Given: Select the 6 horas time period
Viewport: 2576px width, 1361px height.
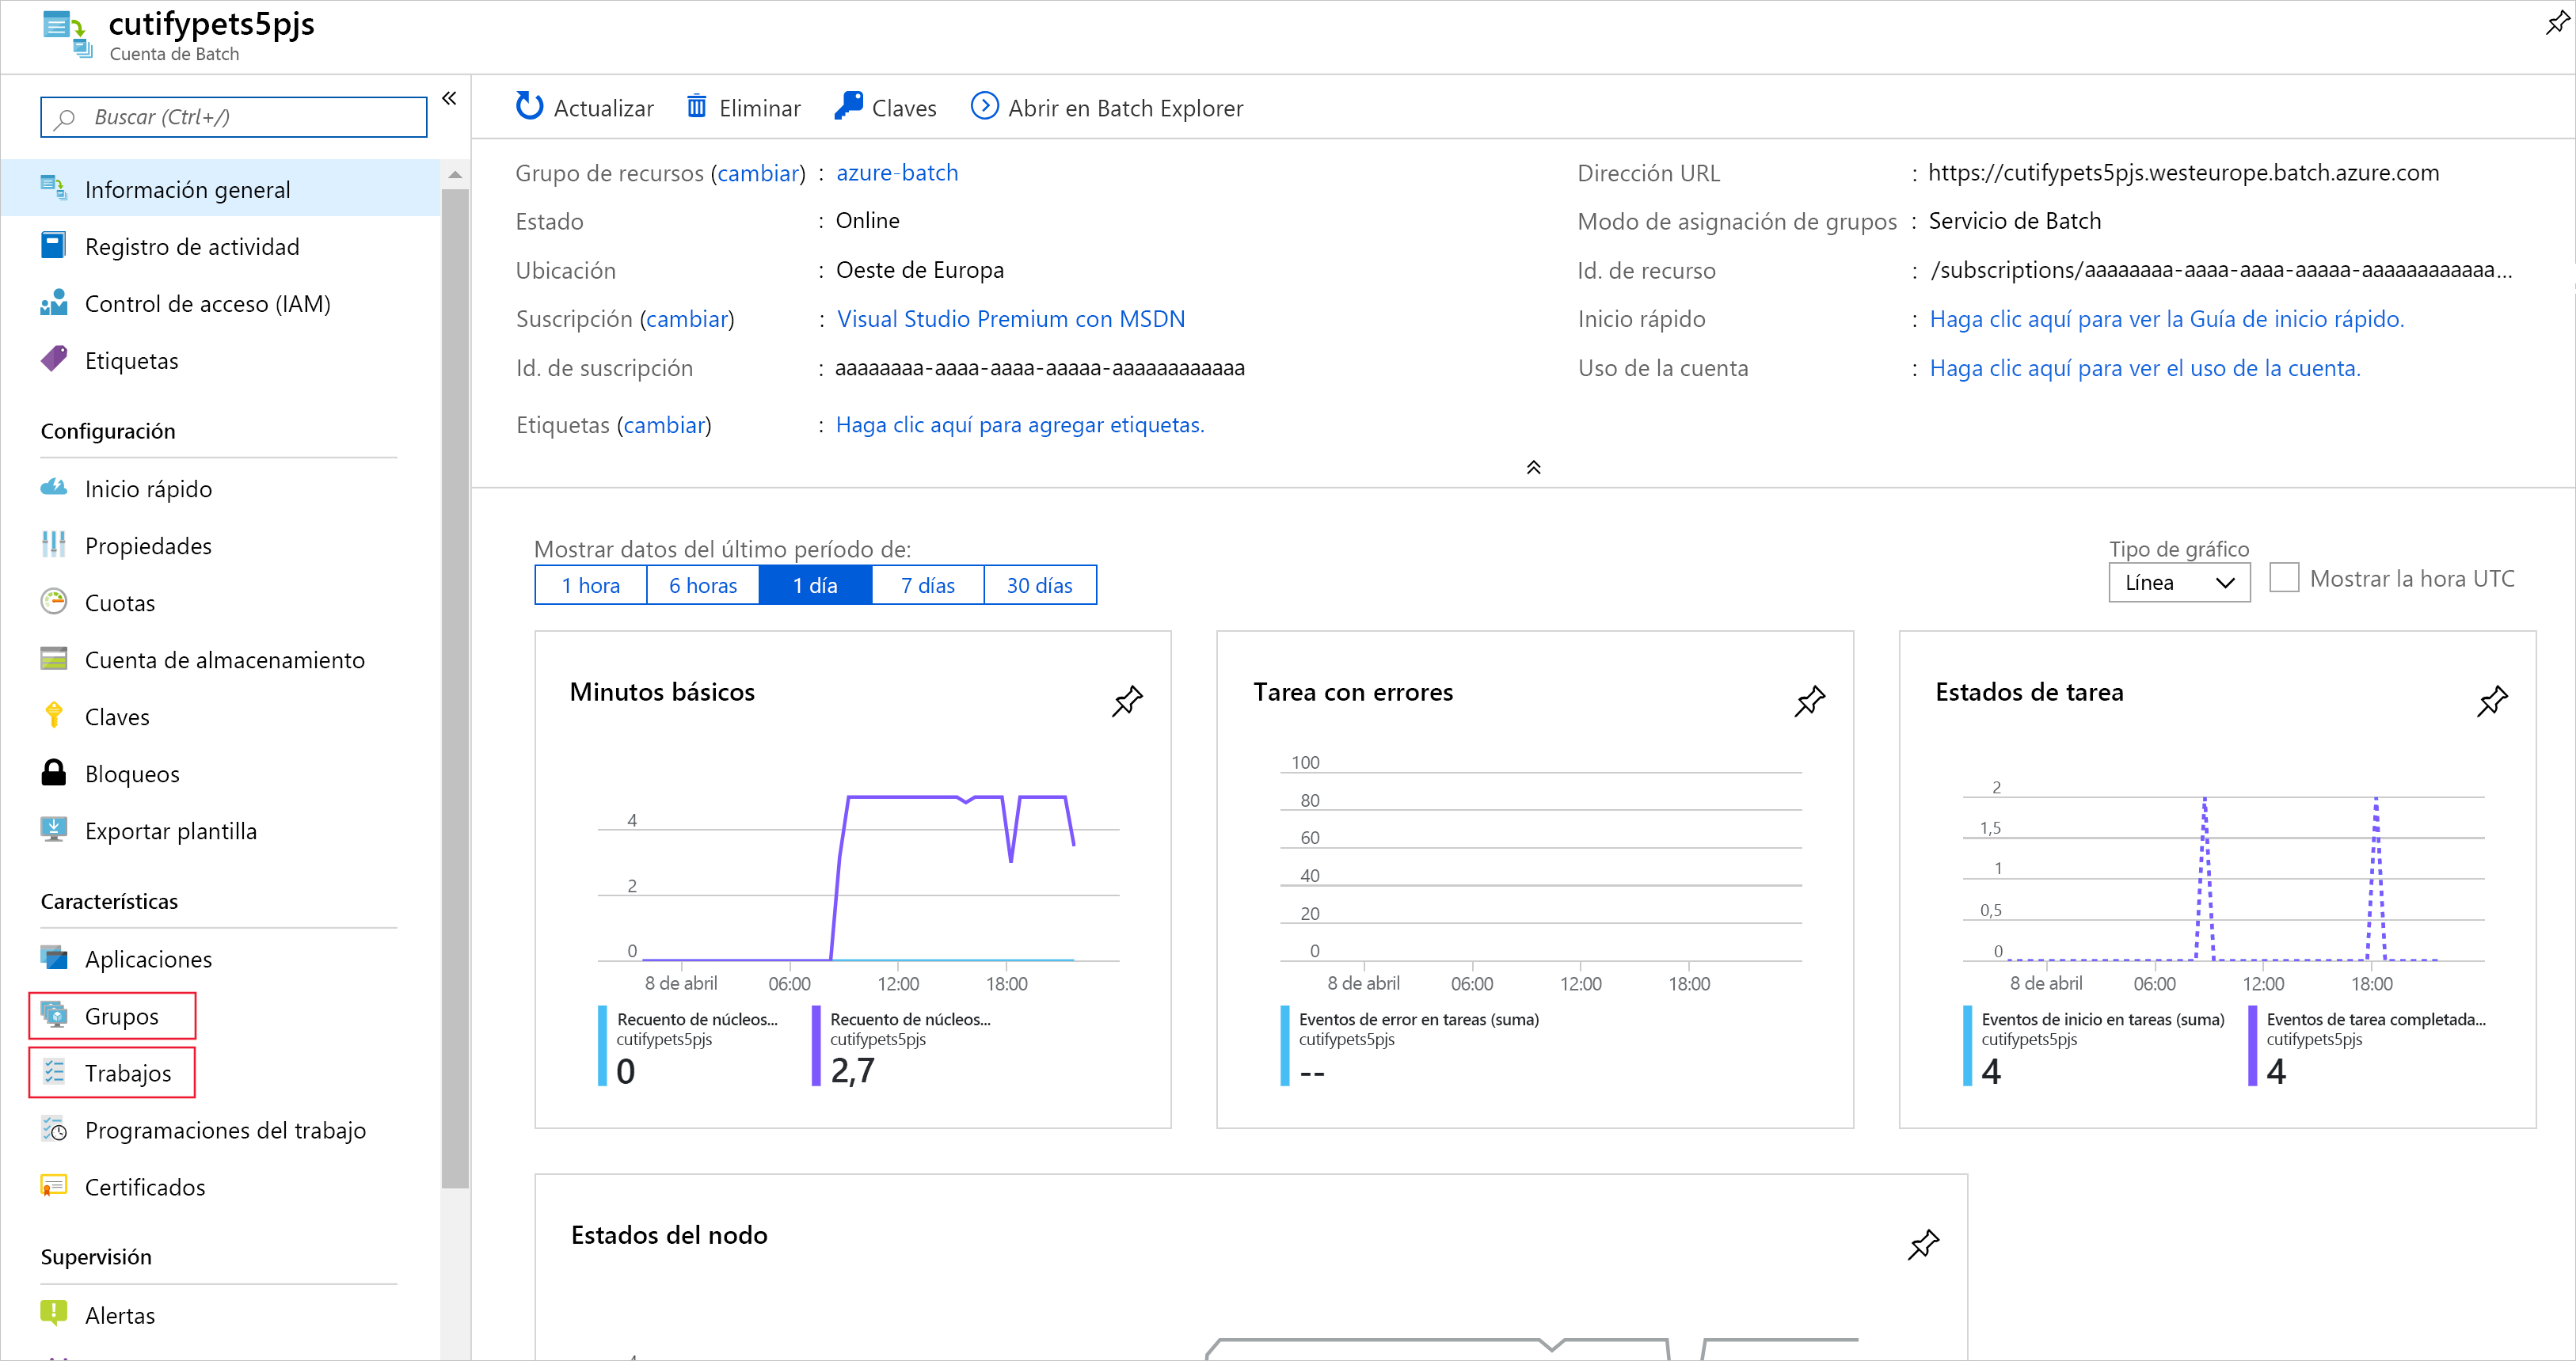Looking at the screenshot, I should coord(703,585).
